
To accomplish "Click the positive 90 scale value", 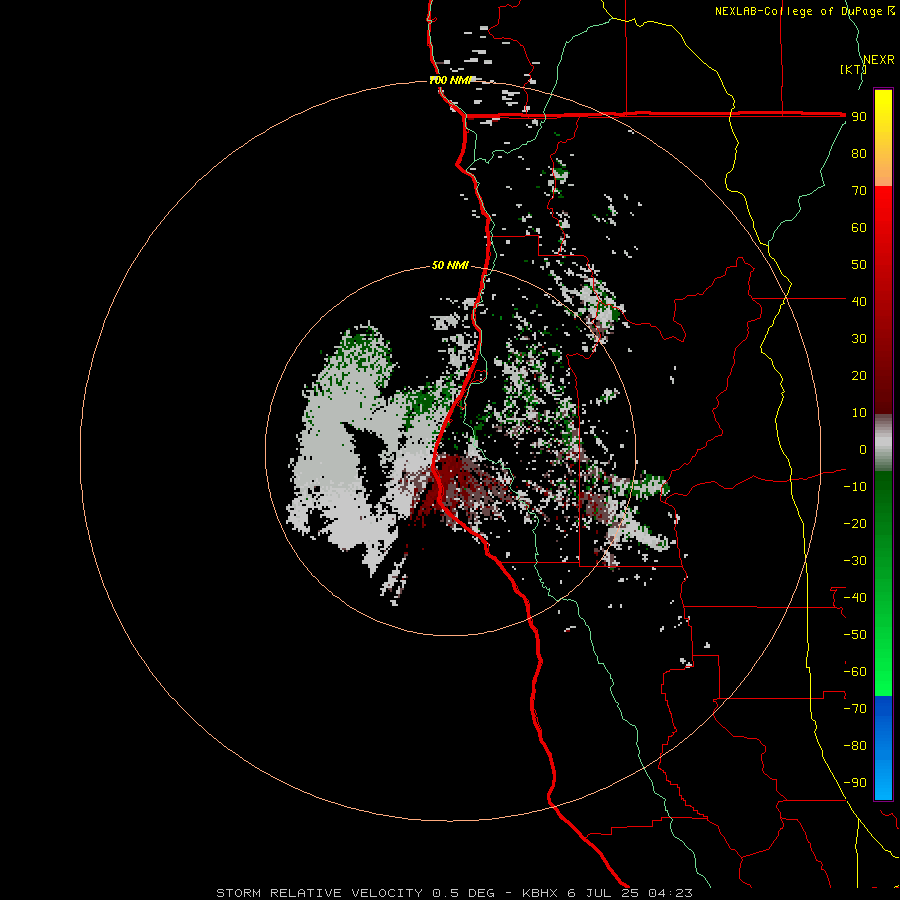I will tap(859, 117).
